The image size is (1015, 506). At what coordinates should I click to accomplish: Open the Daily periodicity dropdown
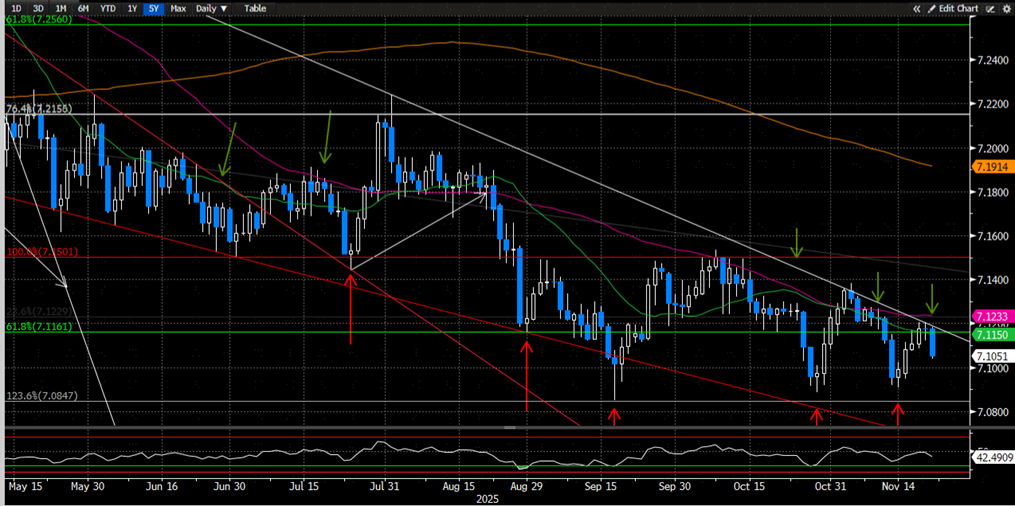[x=212, y=8]
